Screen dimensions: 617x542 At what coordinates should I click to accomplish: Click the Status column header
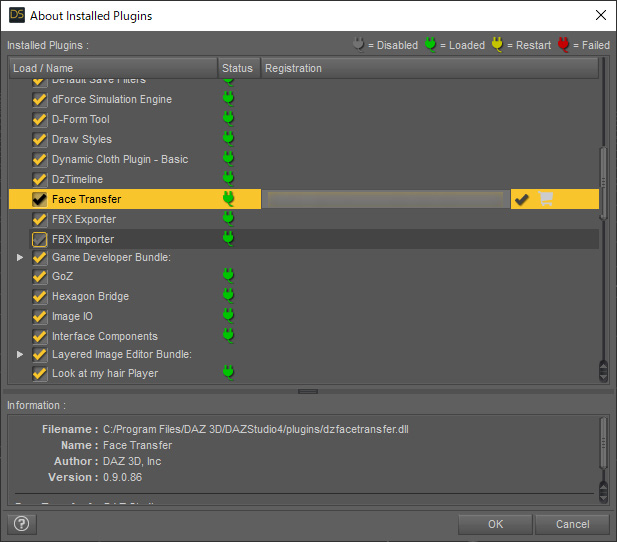(239, 68)
